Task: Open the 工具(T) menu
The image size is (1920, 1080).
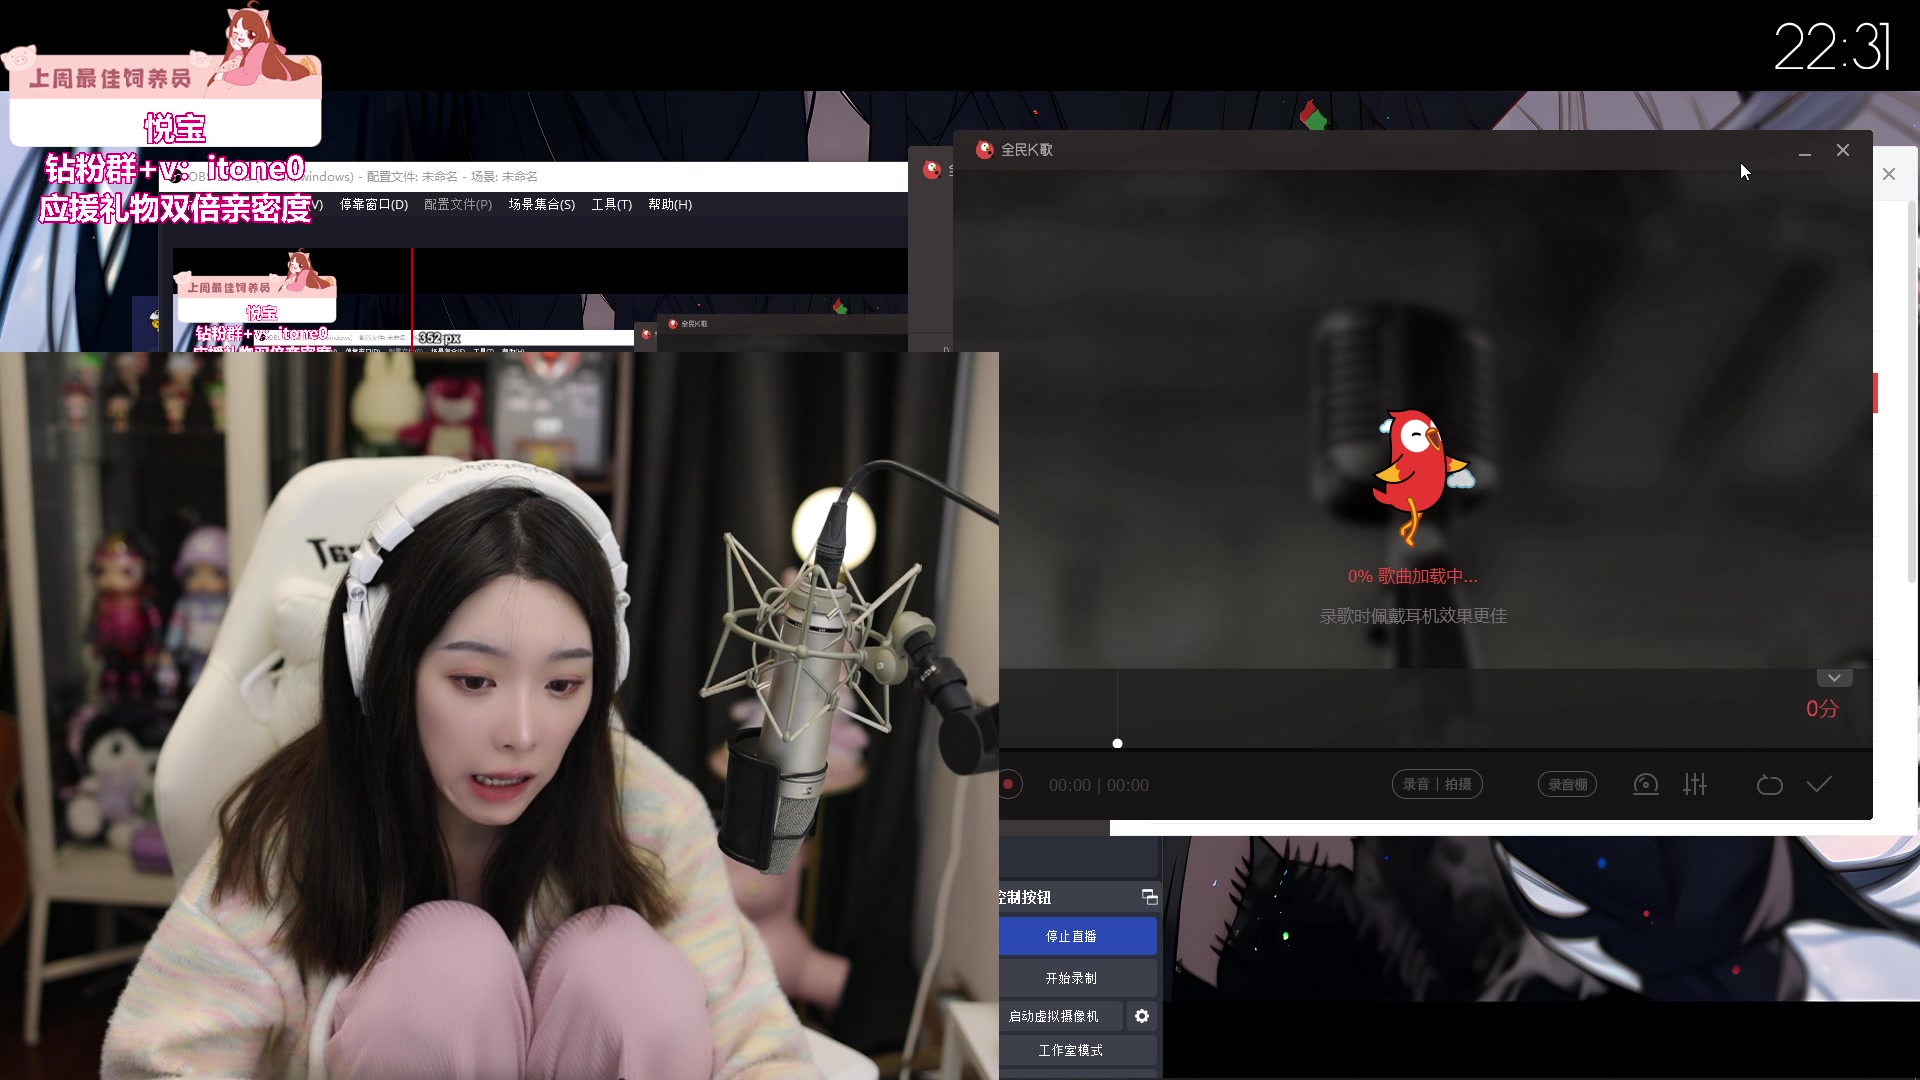Action: coord(611,205)
